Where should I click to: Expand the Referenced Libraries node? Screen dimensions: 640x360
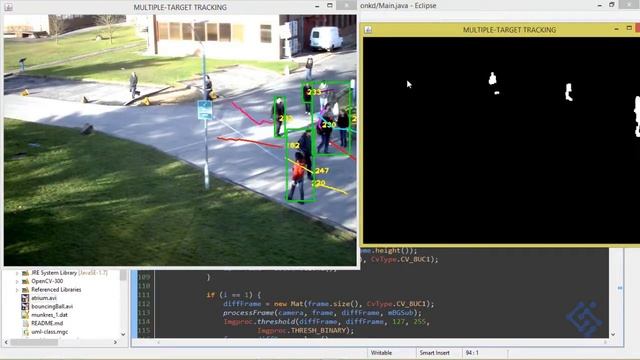[x=17, y=290]
